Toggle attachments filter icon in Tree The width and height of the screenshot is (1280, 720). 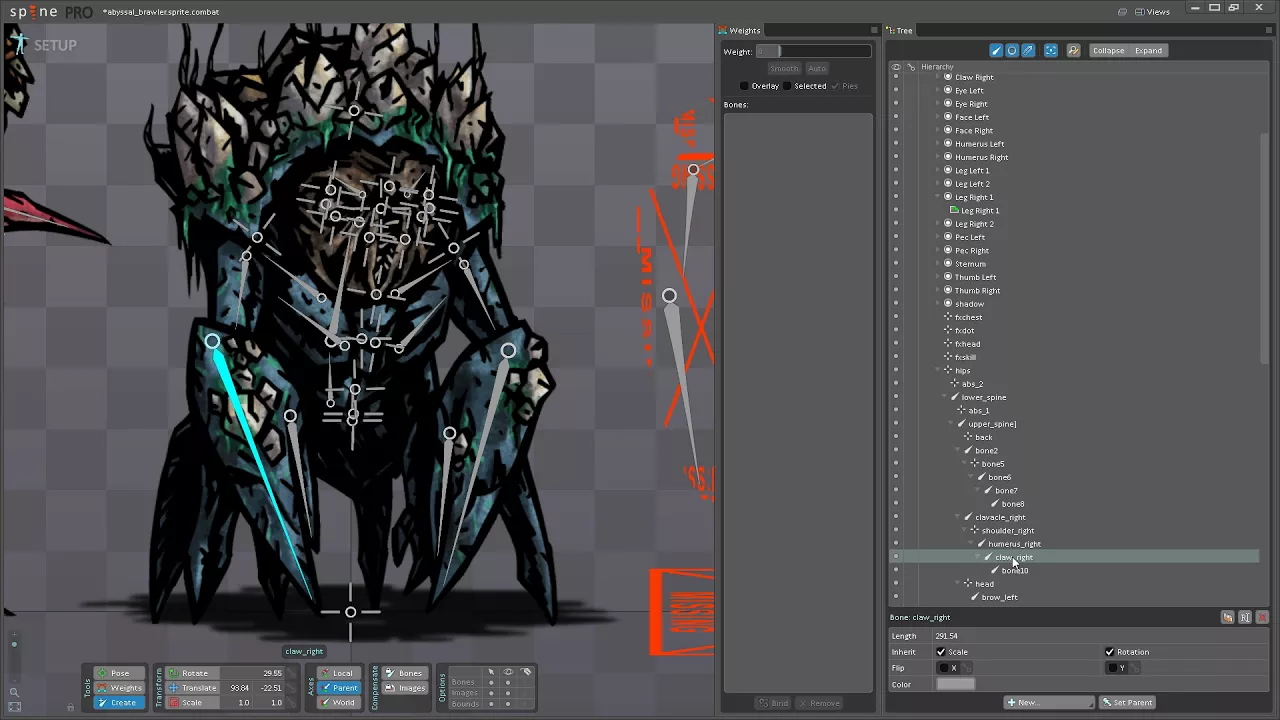[x=1028, y=50]
